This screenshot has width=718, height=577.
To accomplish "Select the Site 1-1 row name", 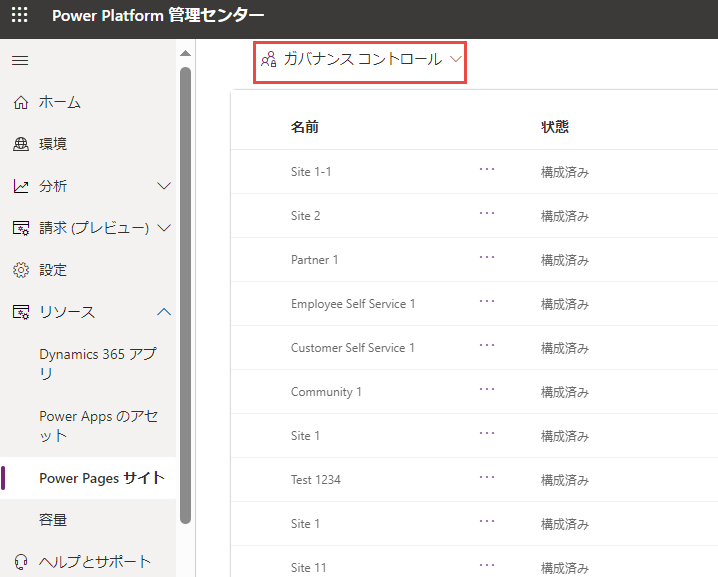I will (311, 172).
